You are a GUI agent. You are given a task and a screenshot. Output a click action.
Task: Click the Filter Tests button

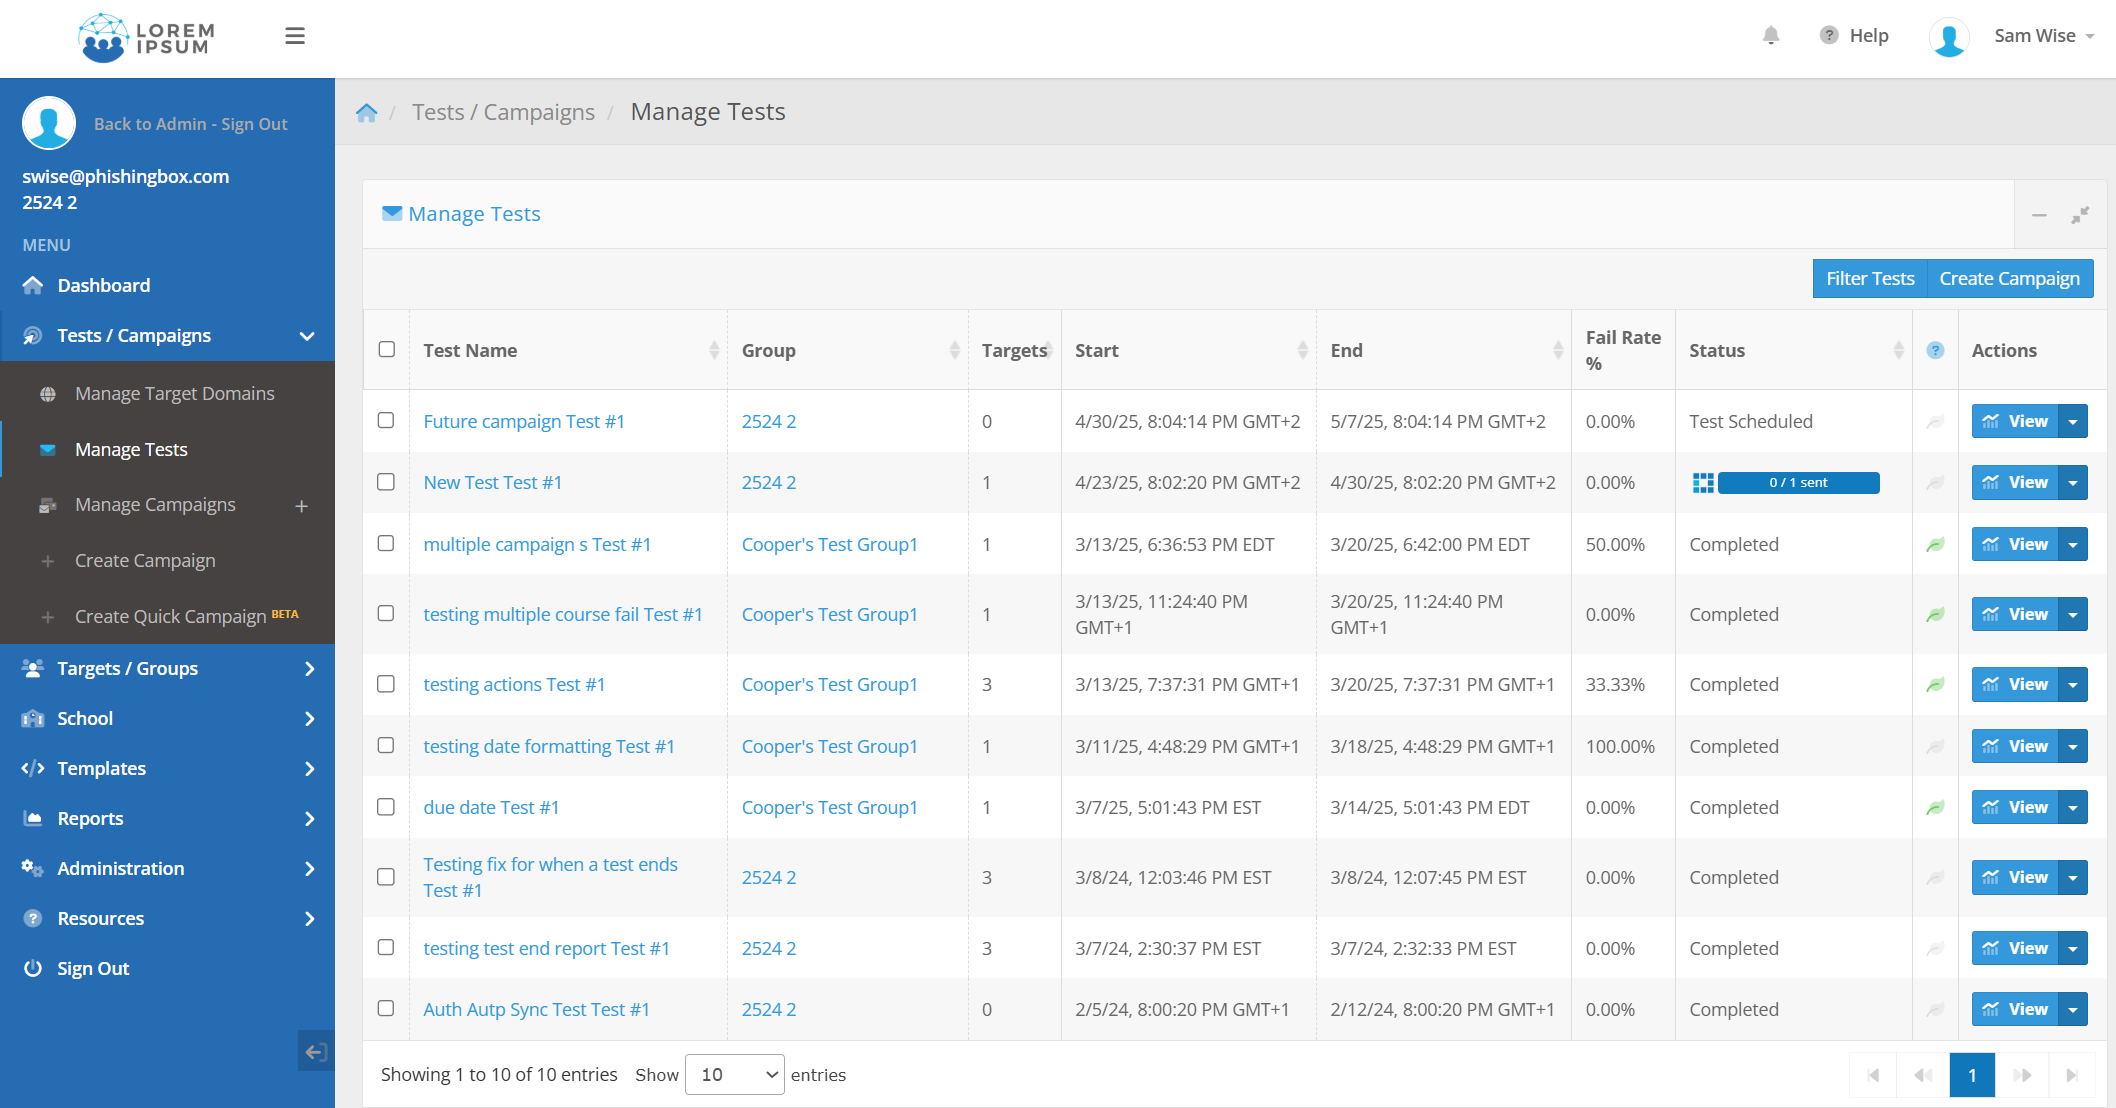pos(1870,279)
